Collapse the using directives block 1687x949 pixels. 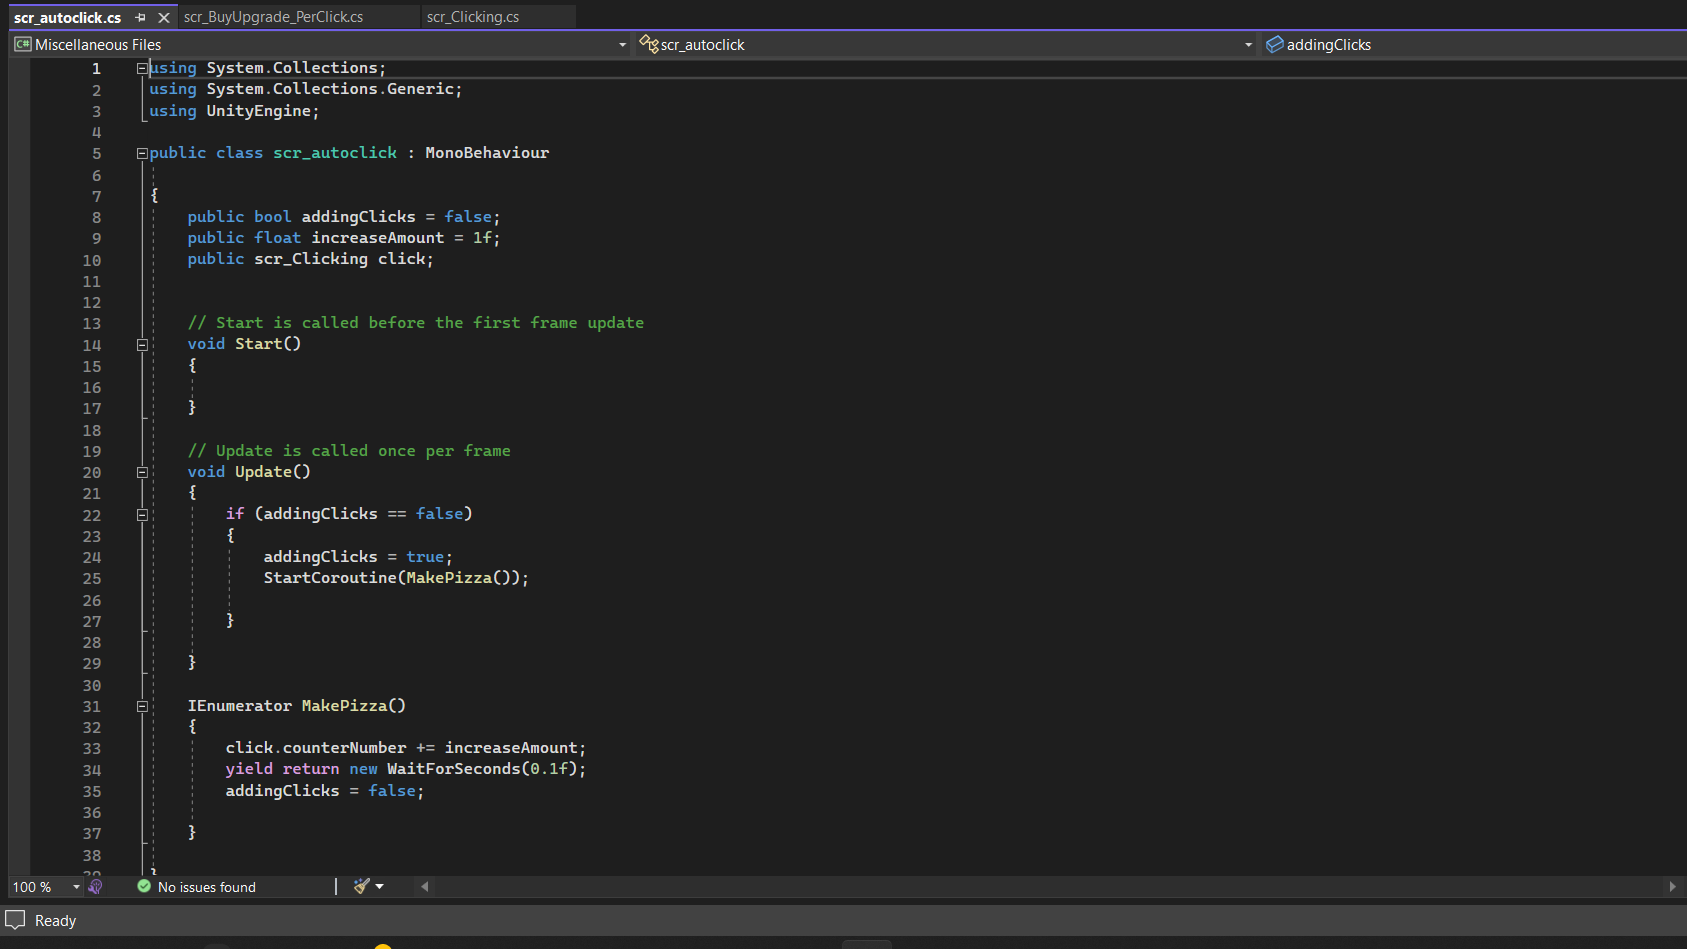point(142,68)
